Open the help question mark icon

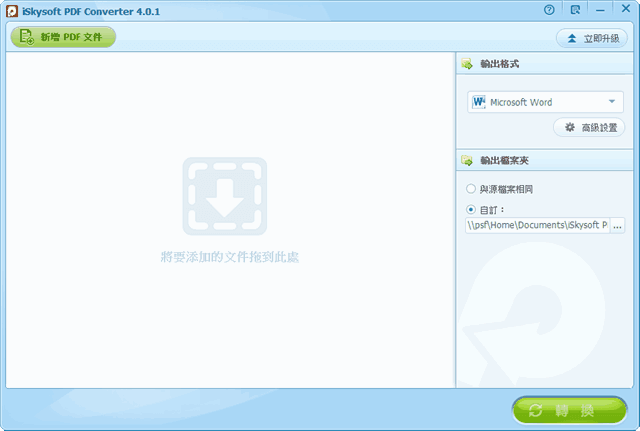[x=549, y=10]
